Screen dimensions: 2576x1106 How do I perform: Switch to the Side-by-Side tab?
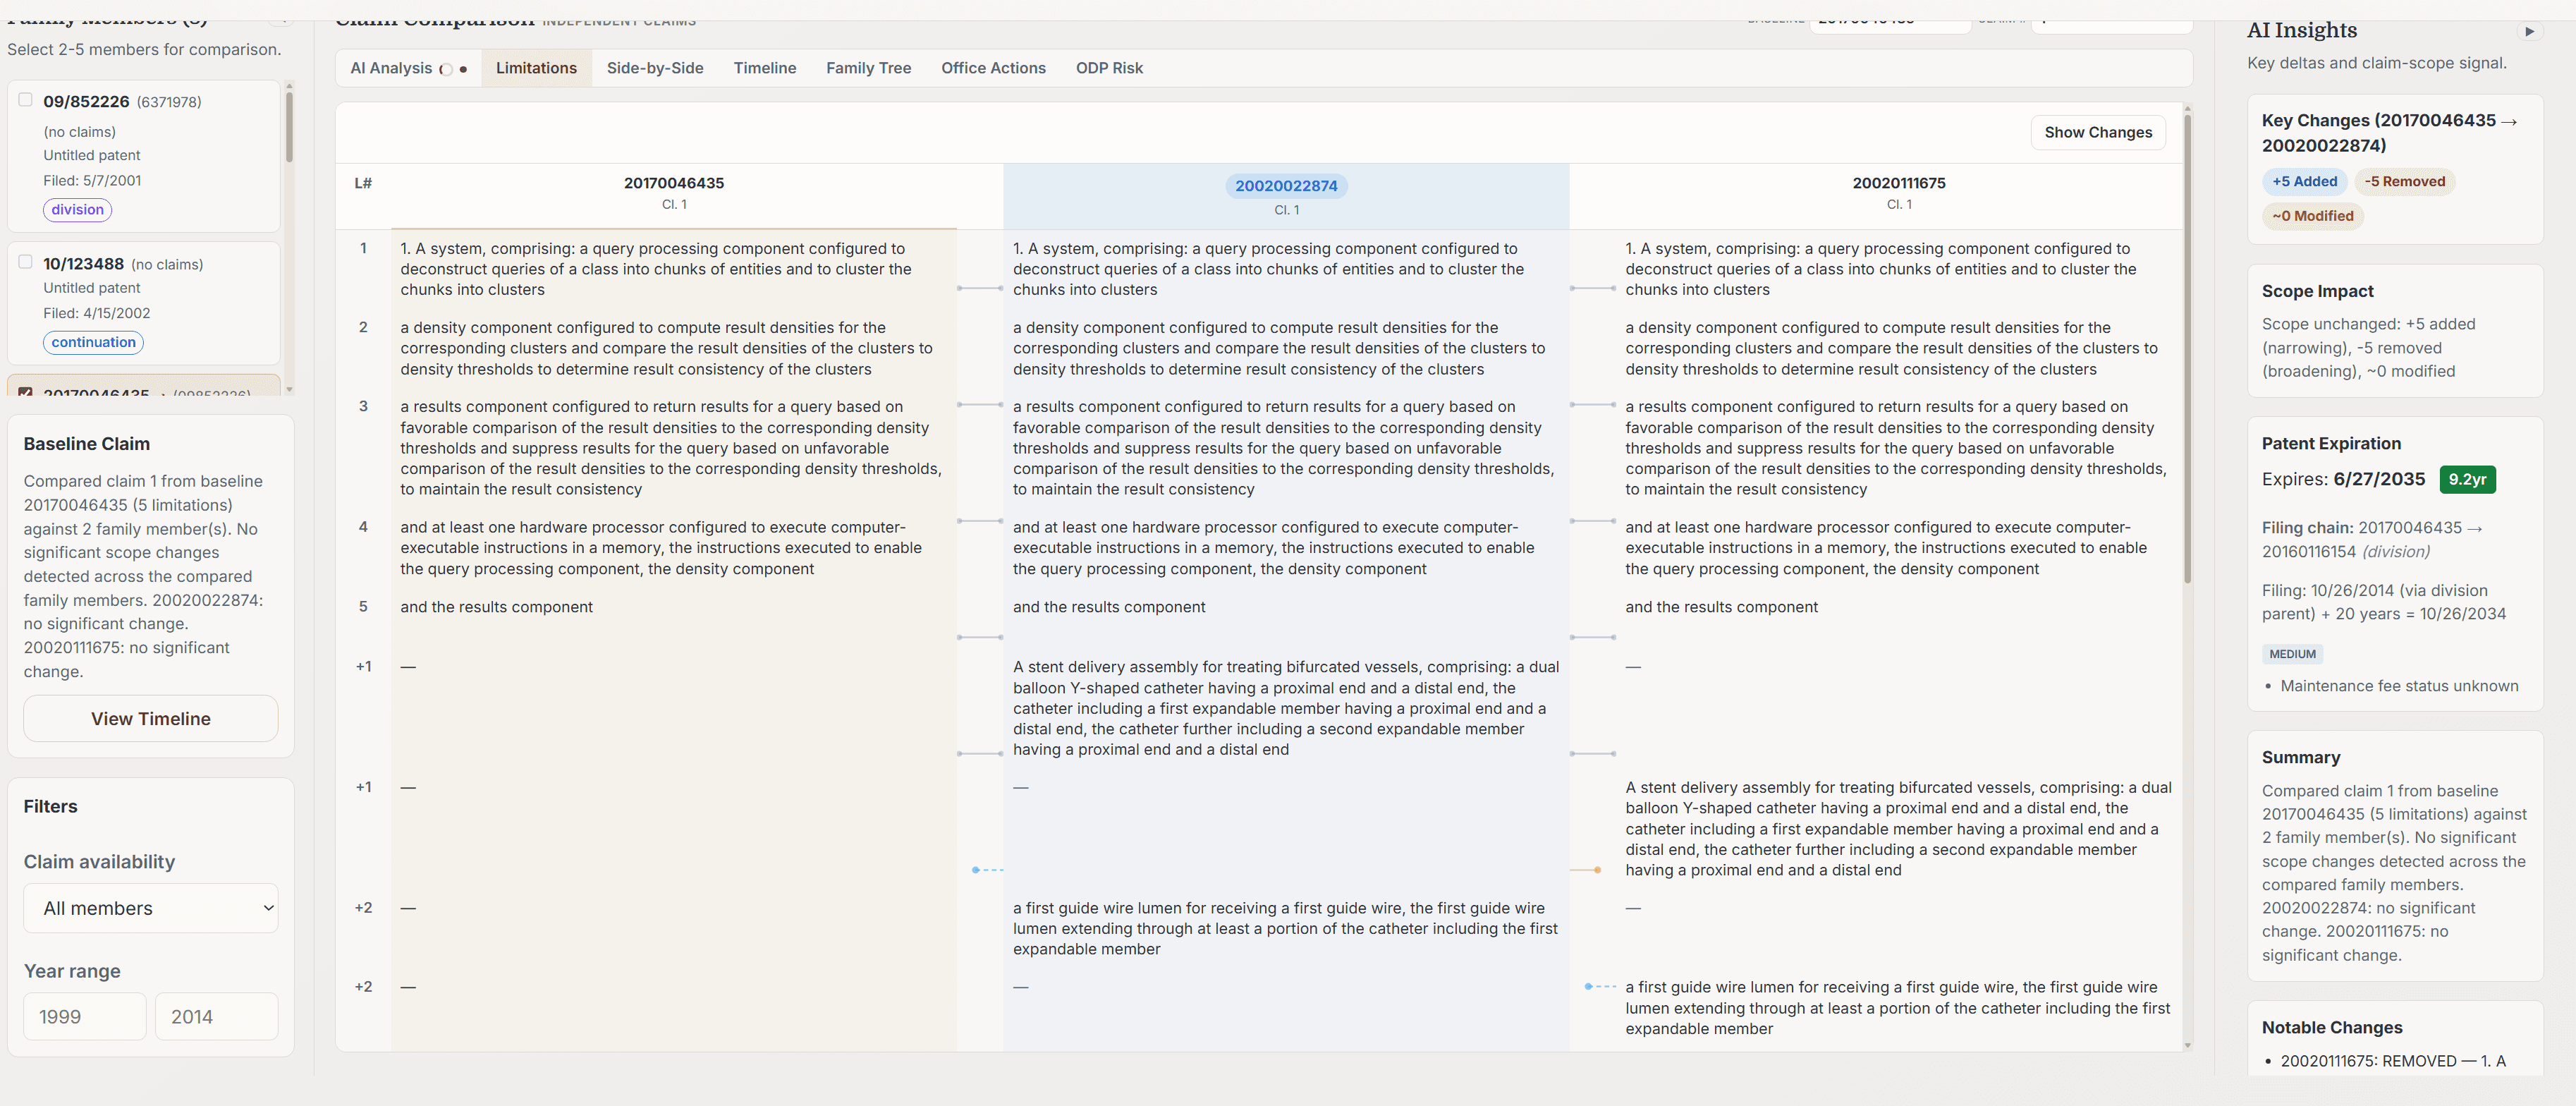tap(655, 68)
